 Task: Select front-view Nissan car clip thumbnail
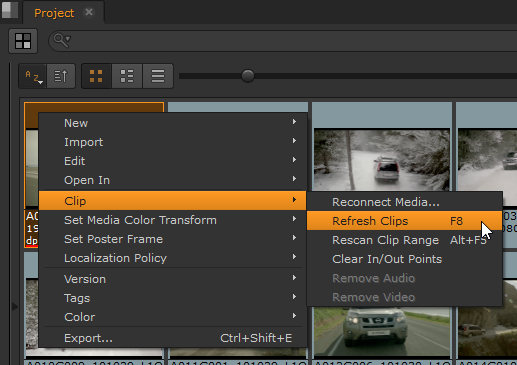tap(382, 332)
